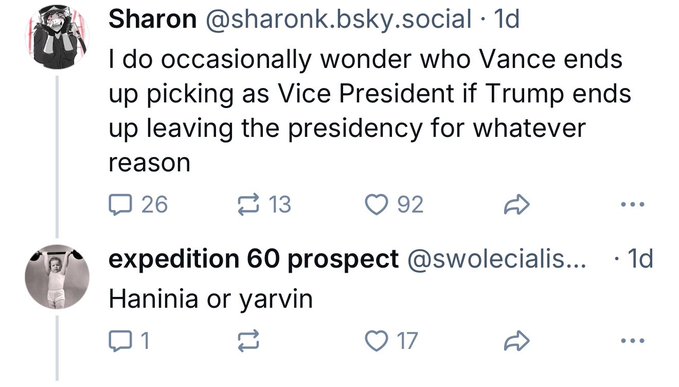Visit the @swolecialis... handle
The height and width of the screenshot is (387, 679).
click(496, 259)
